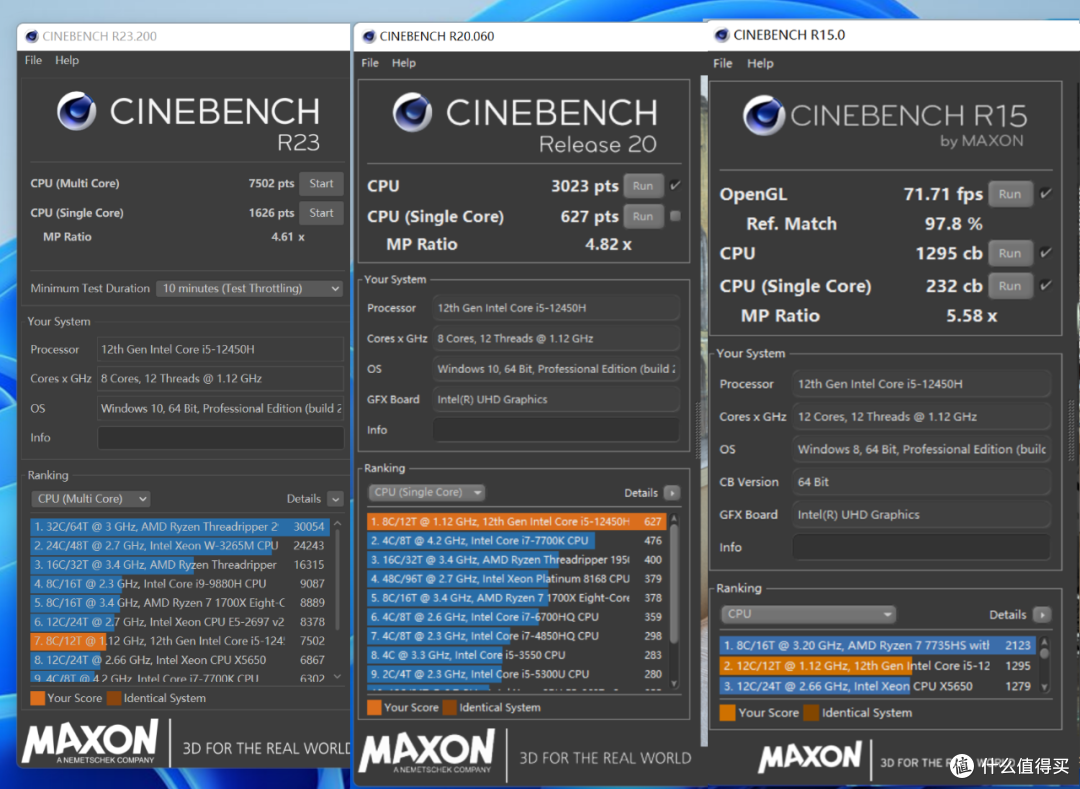Image resolution: width=1080 pixels, height=789 pixels.
Task: Run the OpenGL test in Cinebench R15
Action: (x=1010, y=194)
